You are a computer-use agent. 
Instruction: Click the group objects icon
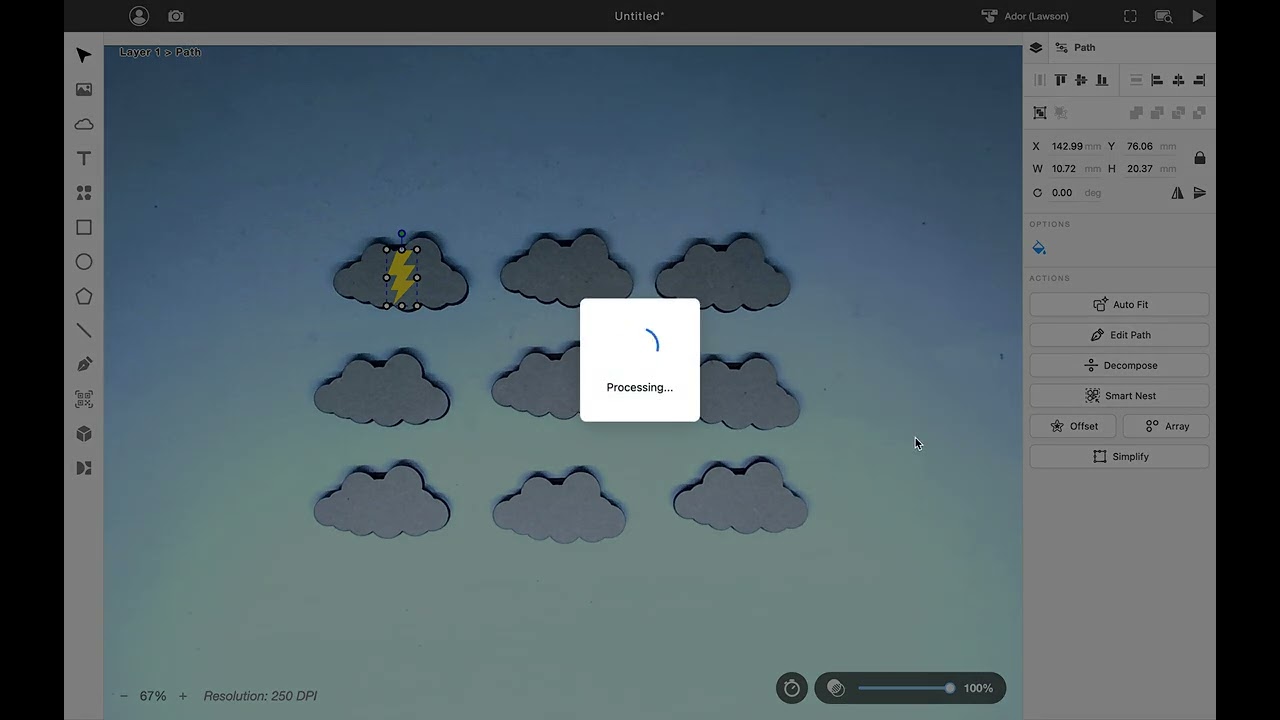pyautogui.click(x=1040, y=113)
